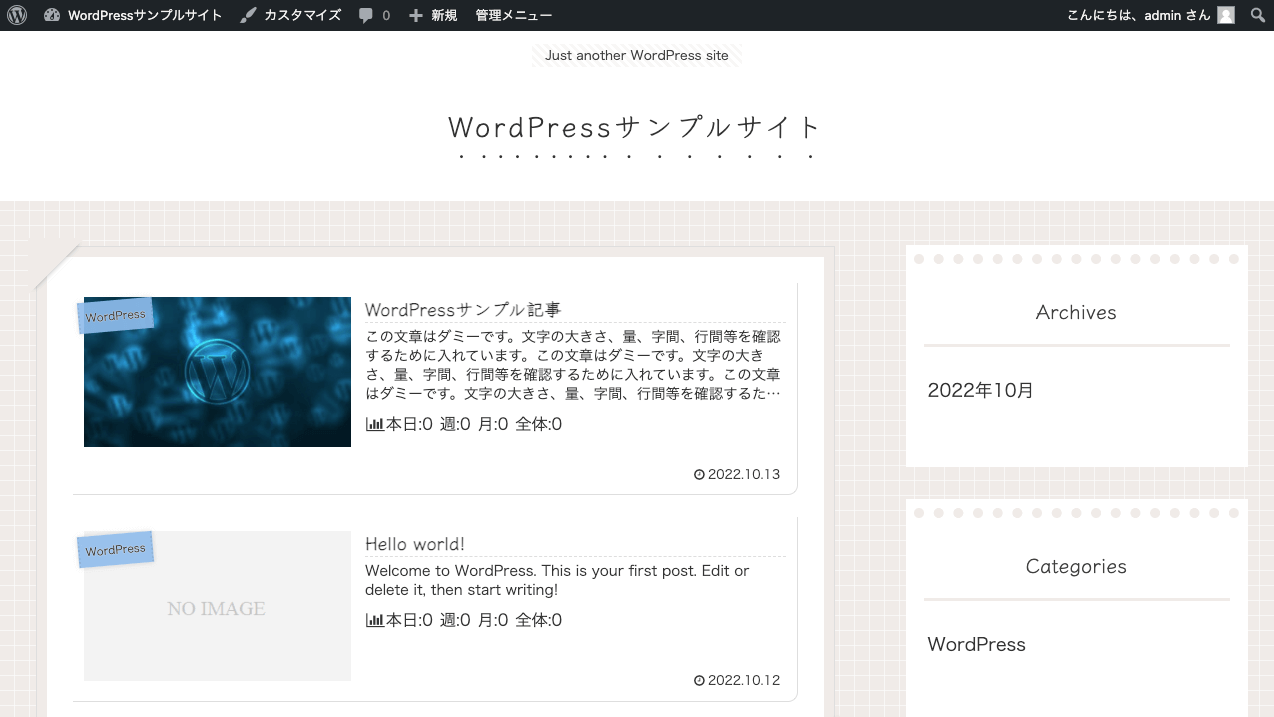Click the bar chart icon in WordPressサンプル記事 stats
Viewport: 1274px width, 717px height.
[x=375, y=424]
